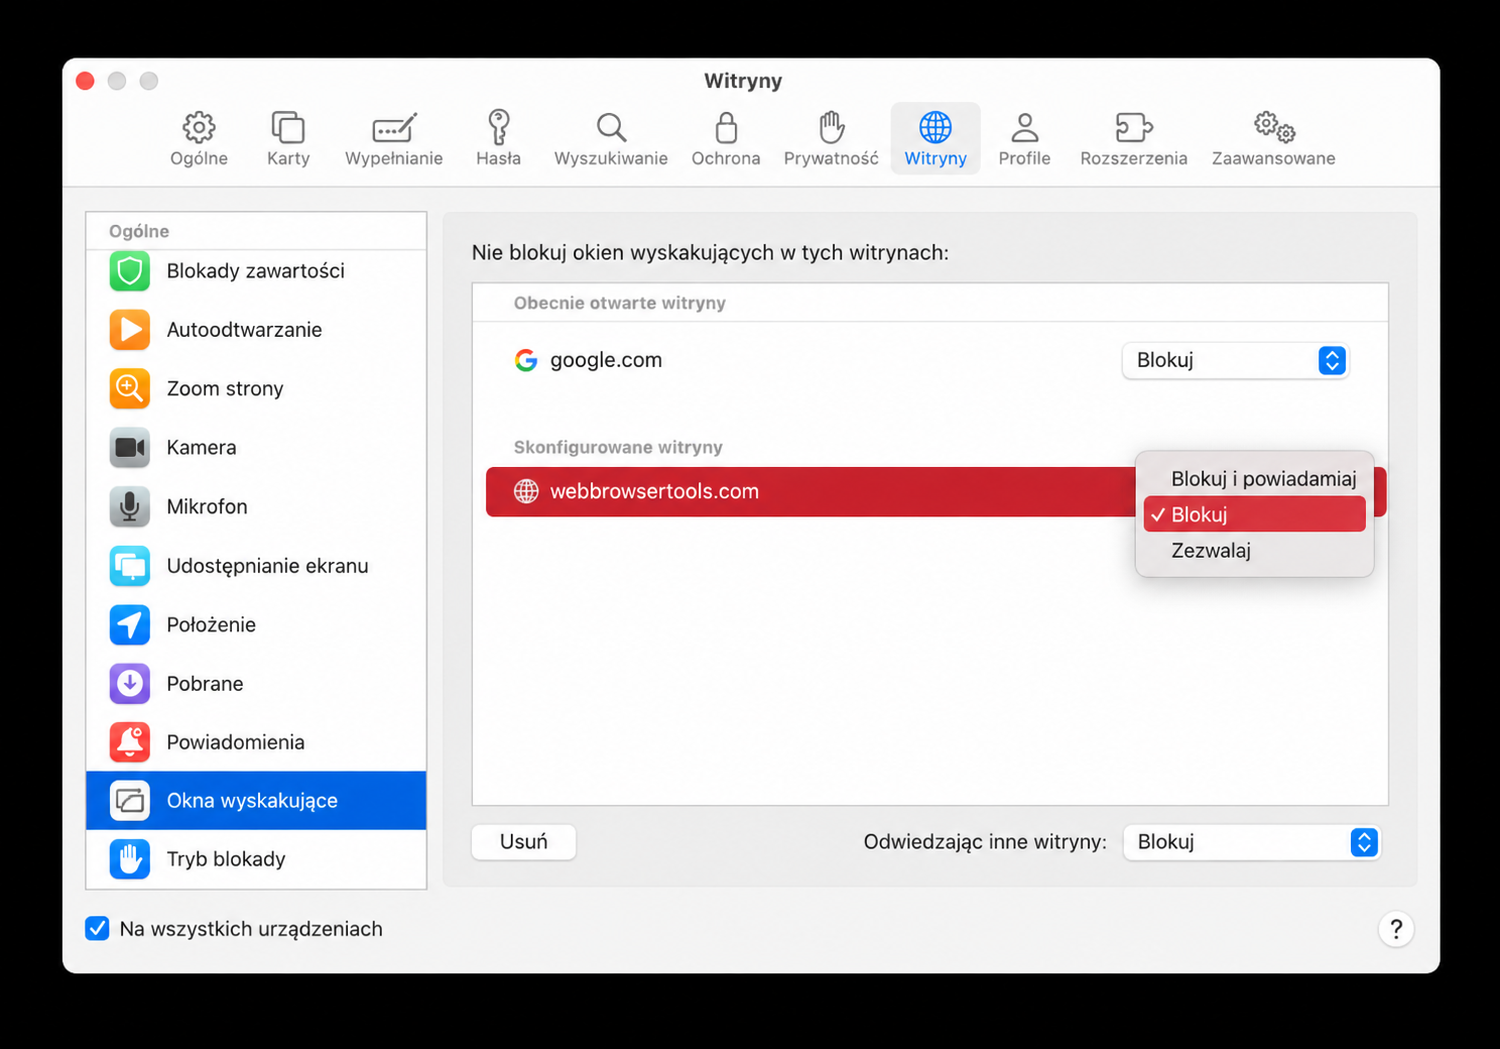Click the Kamera camera icon
The height and width of the screenshot is (1049, 1500).
pos(130,448)
